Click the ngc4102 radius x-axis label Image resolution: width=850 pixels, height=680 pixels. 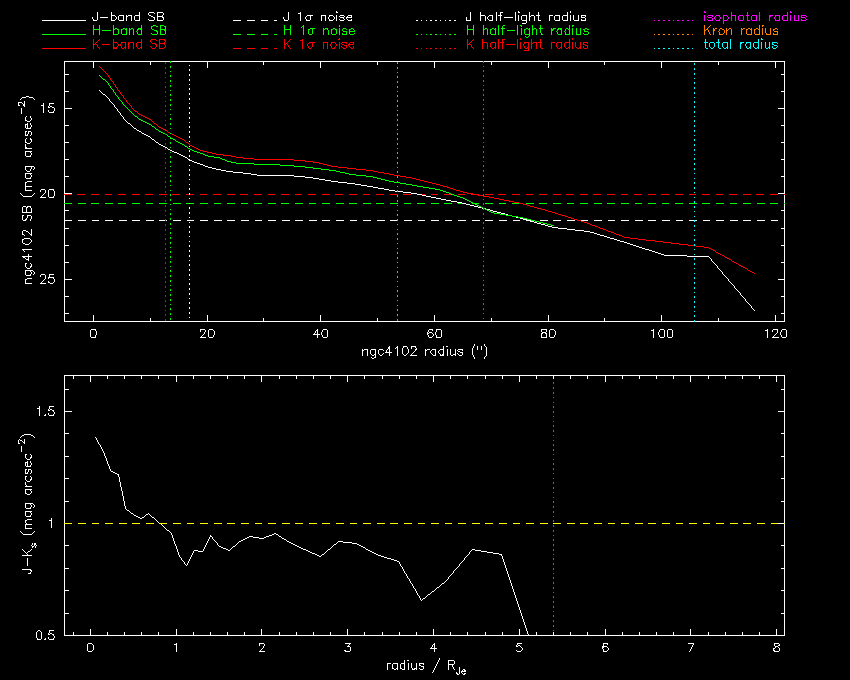coord(424,352)
